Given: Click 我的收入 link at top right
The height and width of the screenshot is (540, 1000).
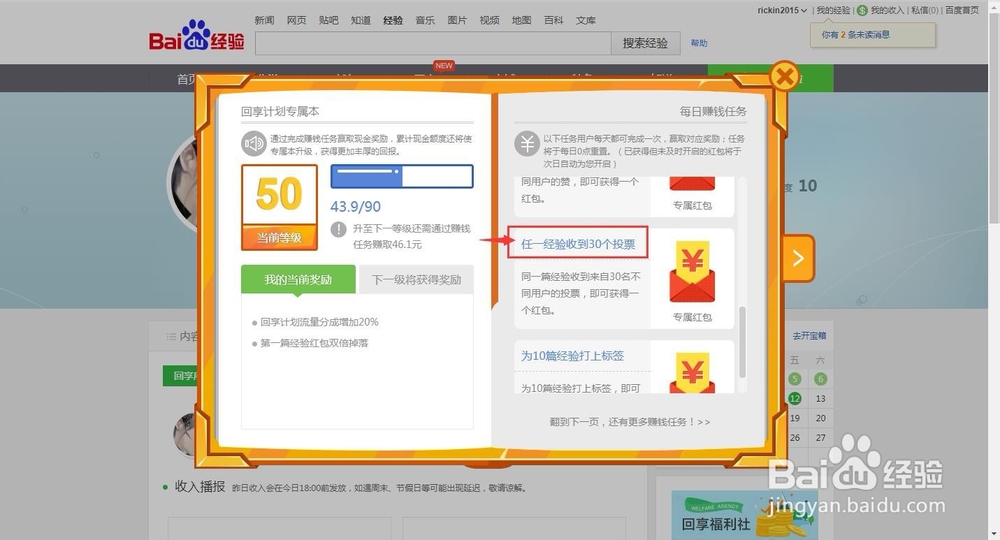Looking at the screenshot, I should [x=887, y=10].
